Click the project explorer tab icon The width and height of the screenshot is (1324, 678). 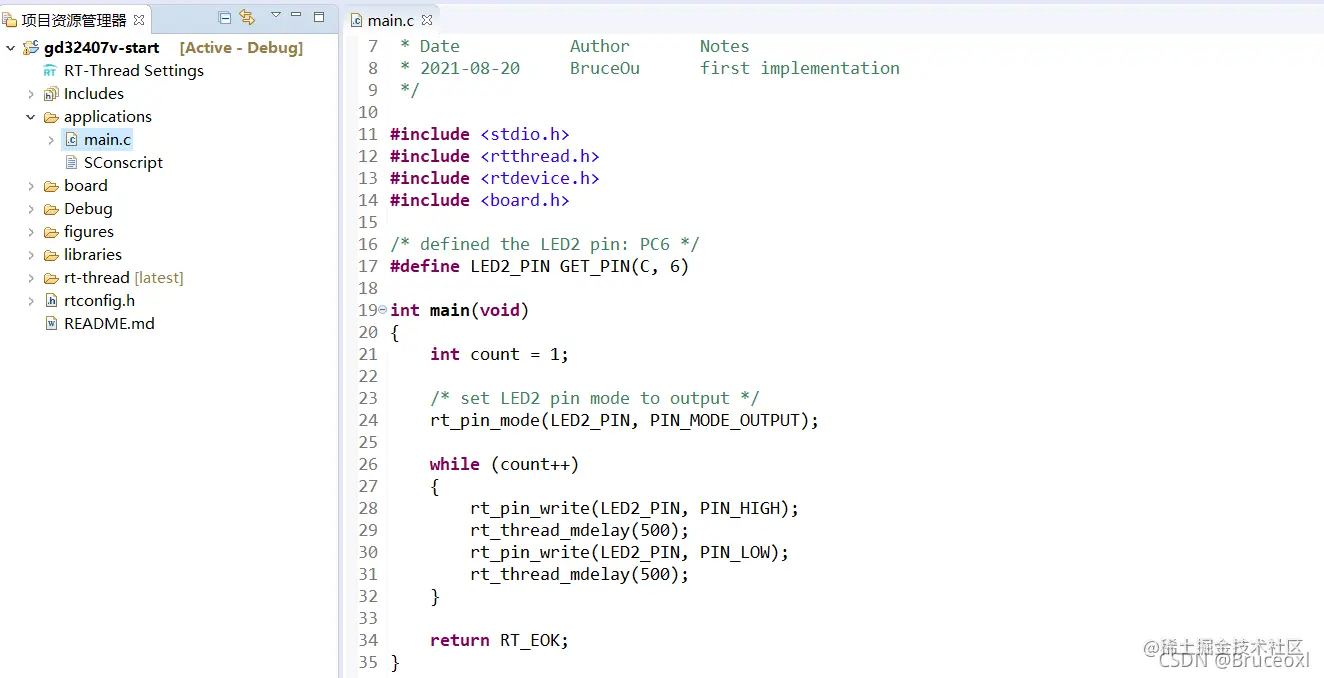[x=9, y=19]
